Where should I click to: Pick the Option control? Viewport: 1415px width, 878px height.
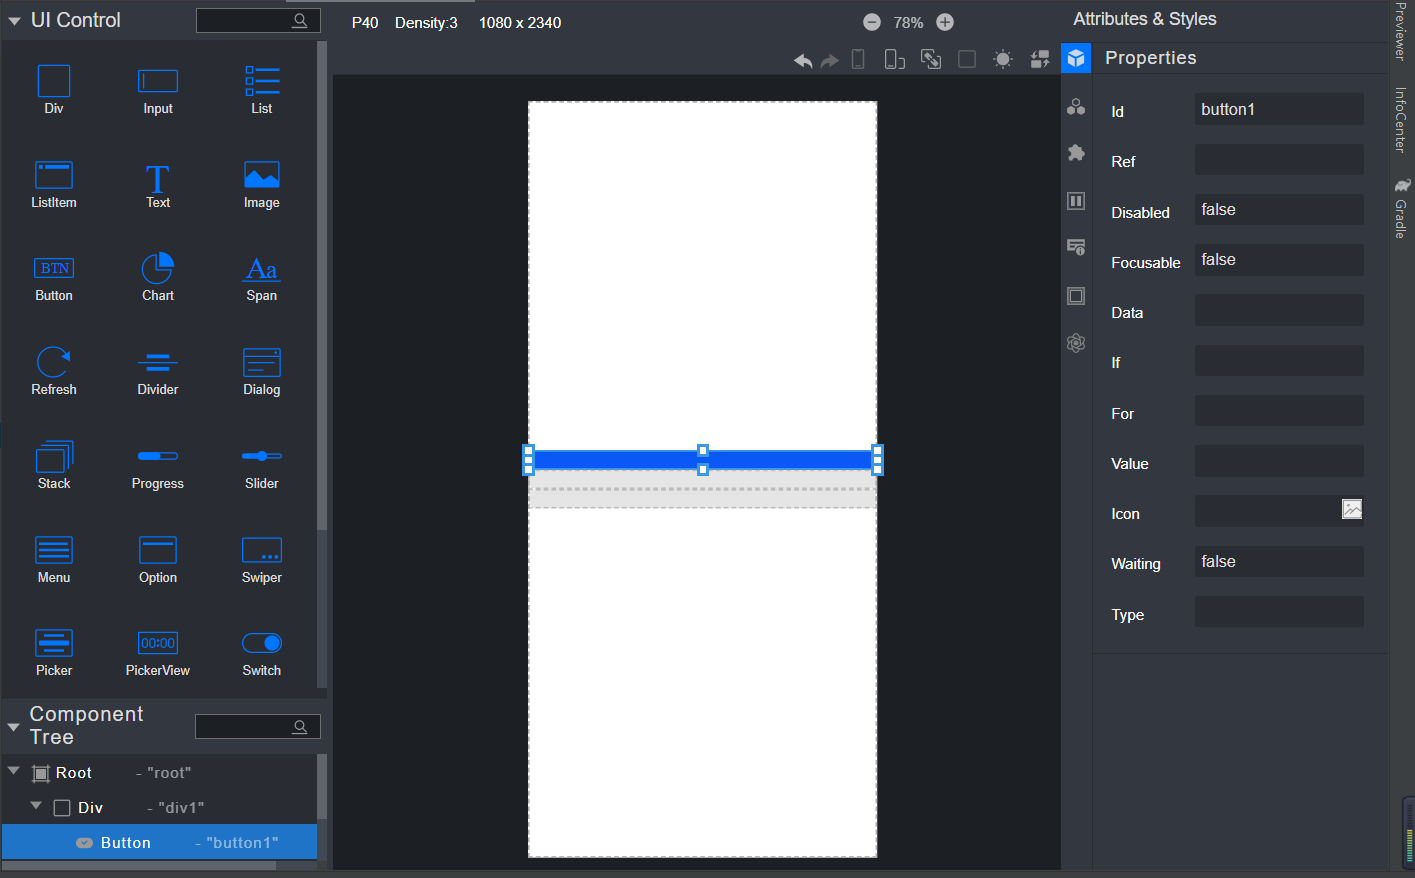click(x=158, y=559)
